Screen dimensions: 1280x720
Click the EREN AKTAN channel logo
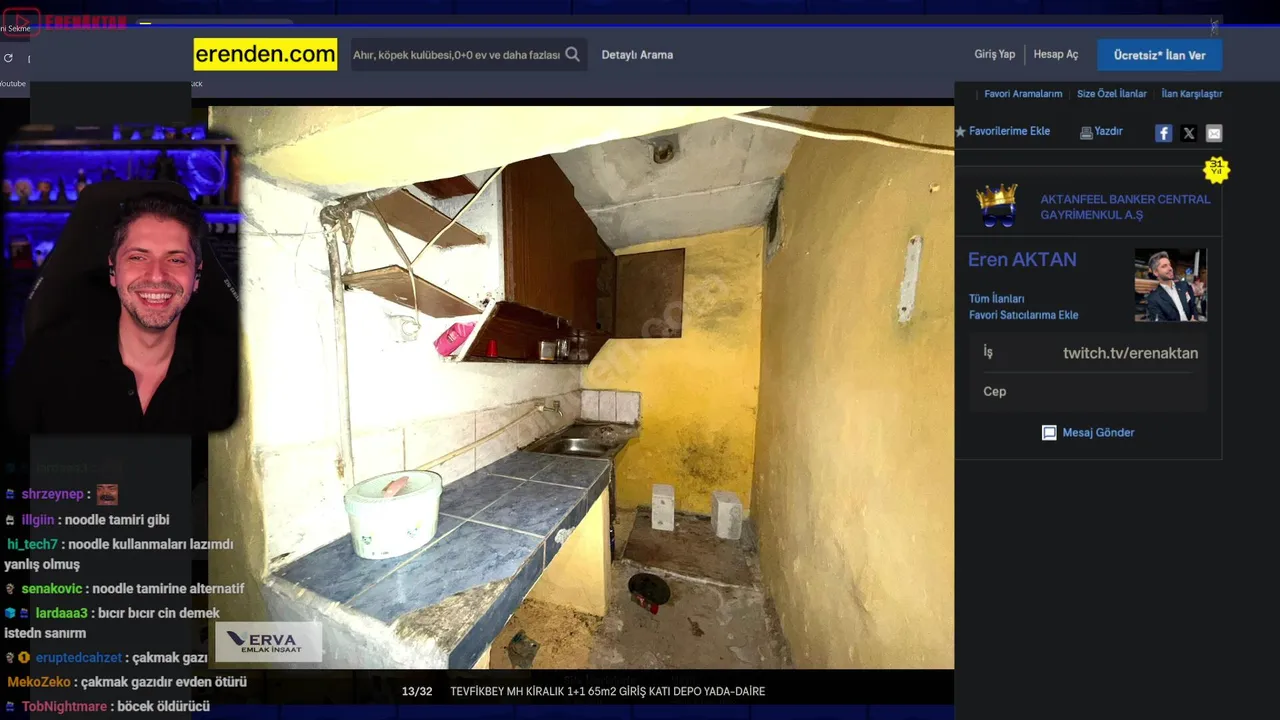click(64, 20)
